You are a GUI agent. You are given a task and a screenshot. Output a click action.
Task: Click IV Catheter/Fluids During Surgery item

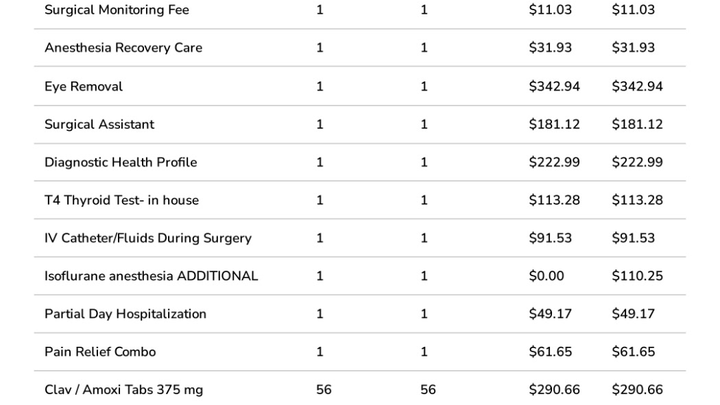(x=148, y=238)
